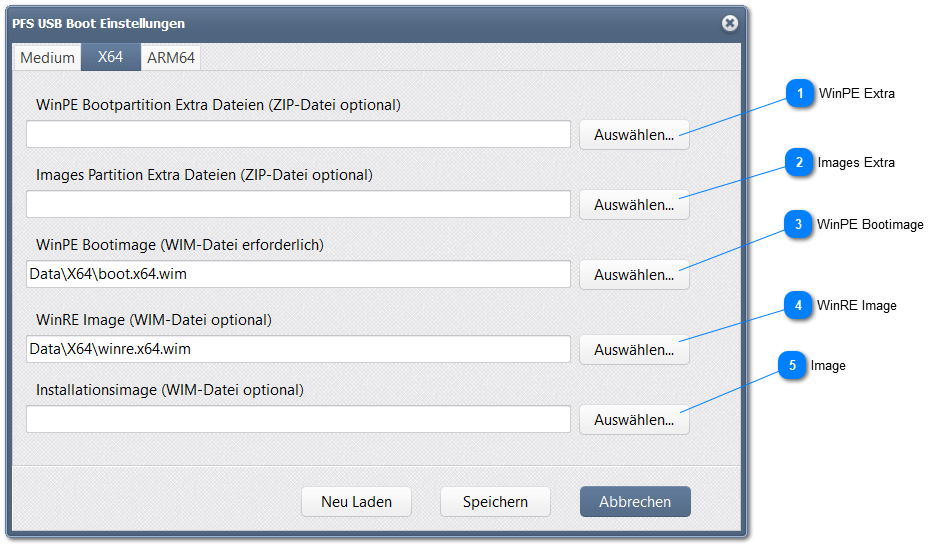The width and height of the screenshot is (940, 547).
Task: Close the PFS USB Boot Einstellungen dialog
Action: pyautogui.click(x=730, y=23)
